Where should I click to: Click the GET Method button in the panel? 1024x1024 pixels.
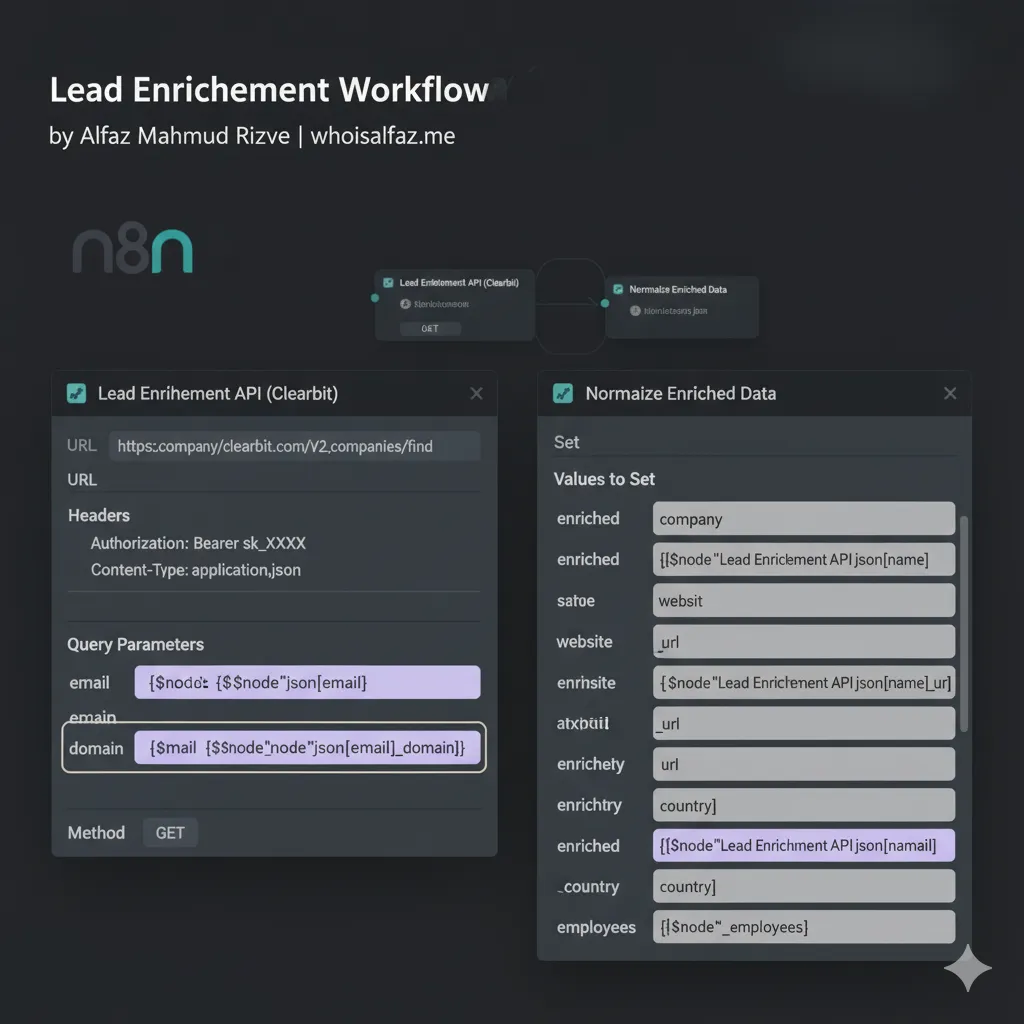[170, 832]
